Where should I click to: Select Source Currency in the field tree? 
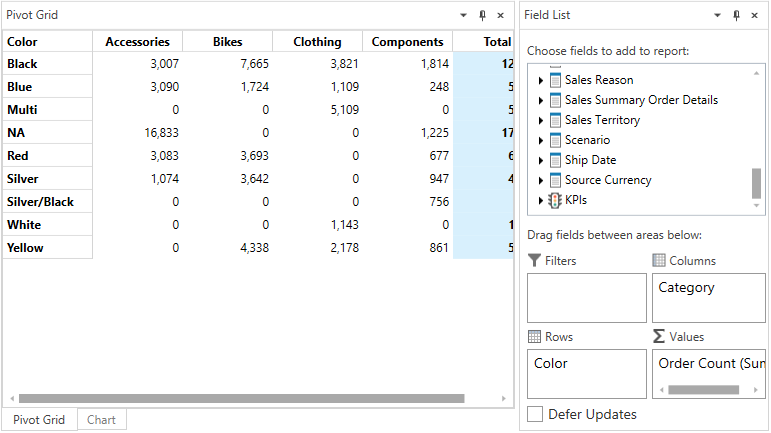608,180
